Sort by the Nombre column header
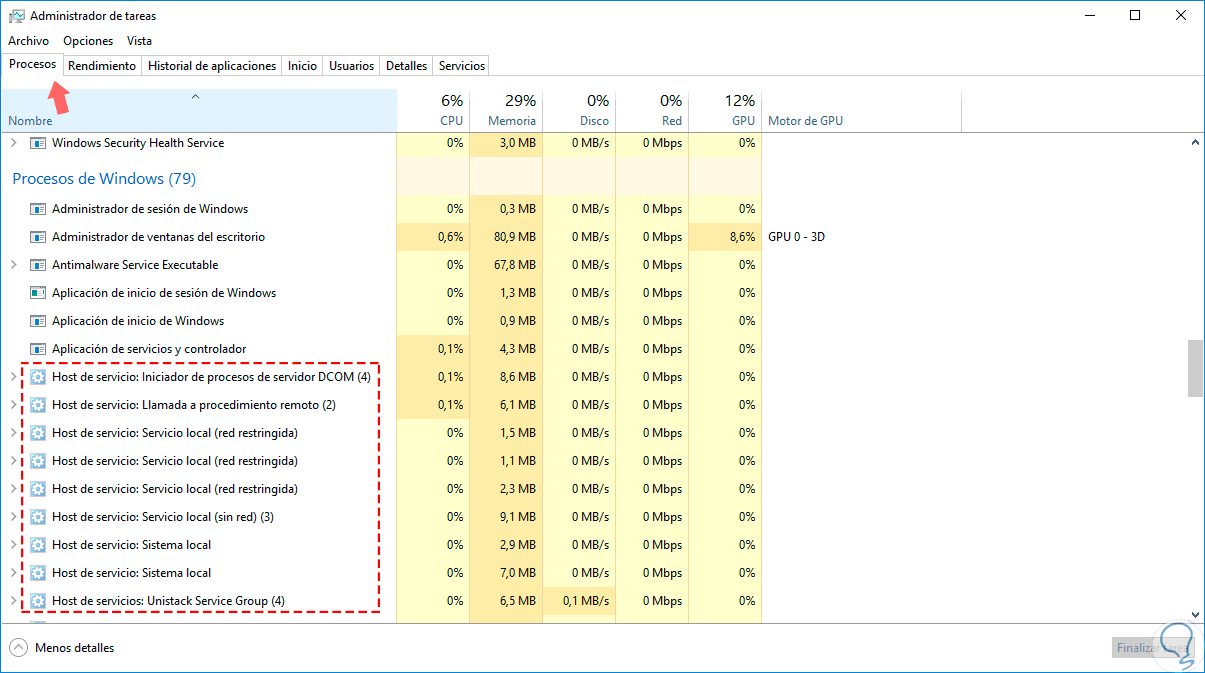 pyautogui.click(x=198, y=110)
